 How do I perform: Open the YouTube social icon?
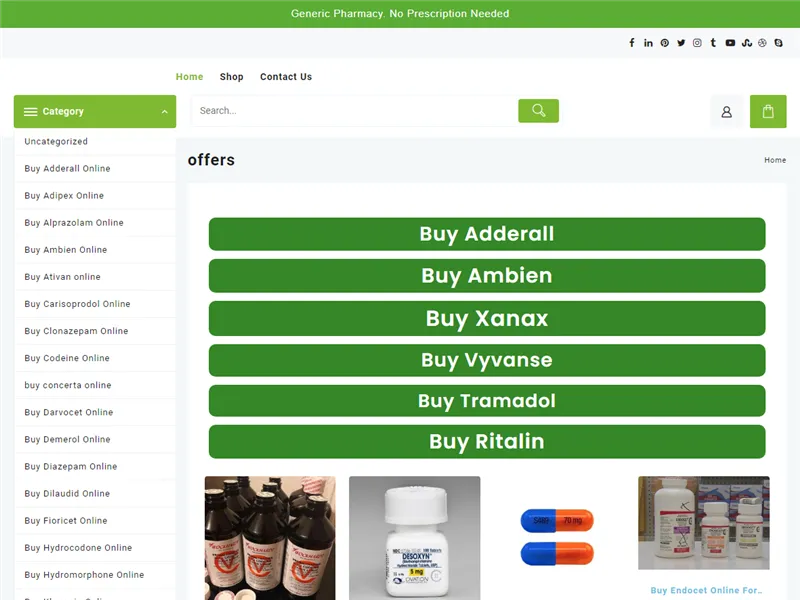[729, 42]
